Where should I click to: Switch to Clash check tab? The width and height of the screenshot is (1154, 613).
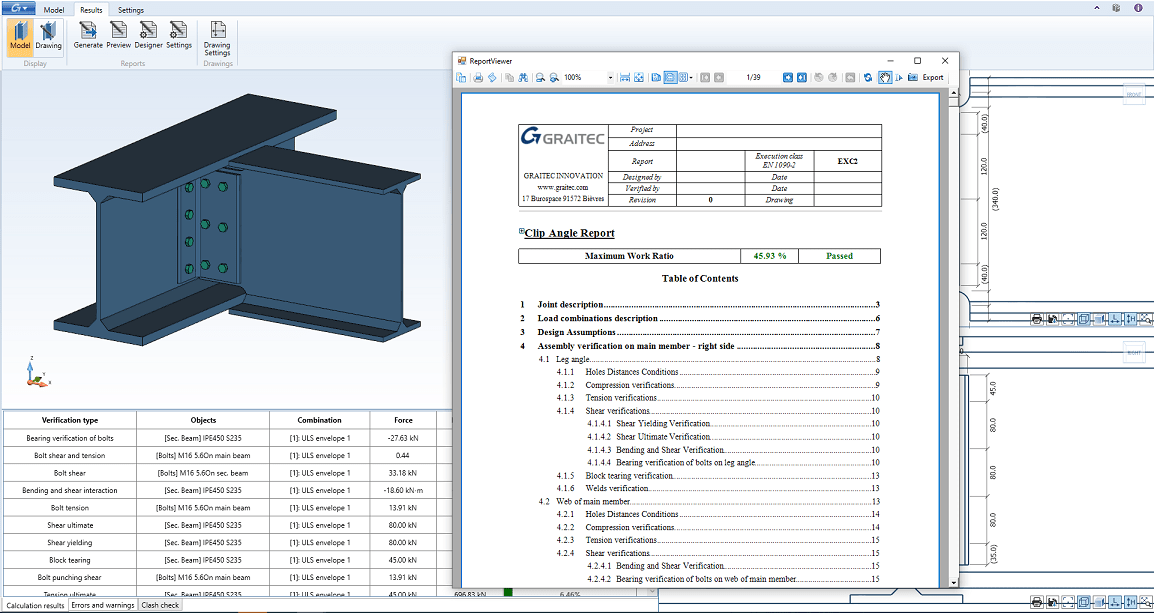click(160, 605)
